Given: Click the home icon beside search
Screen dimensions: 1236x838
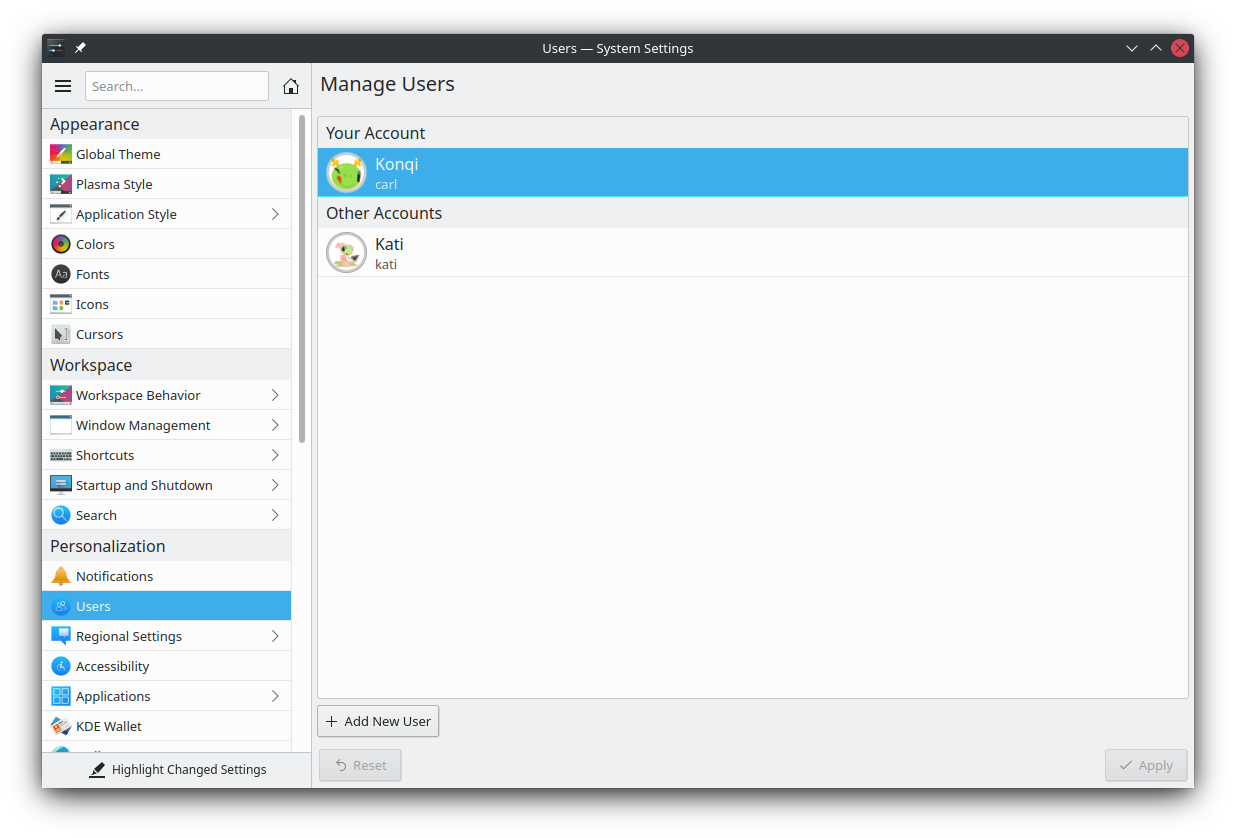Looking at the screenshot, I should point(291,86).
